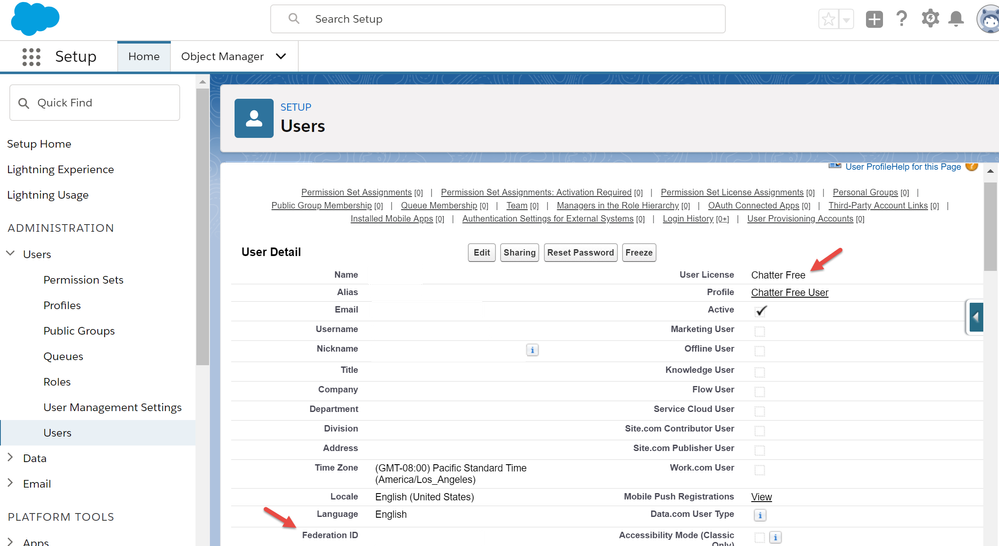The height and width of the screenshot is (546, 999).
Task: Click the Reset Password button
Action: coord(580,253)
